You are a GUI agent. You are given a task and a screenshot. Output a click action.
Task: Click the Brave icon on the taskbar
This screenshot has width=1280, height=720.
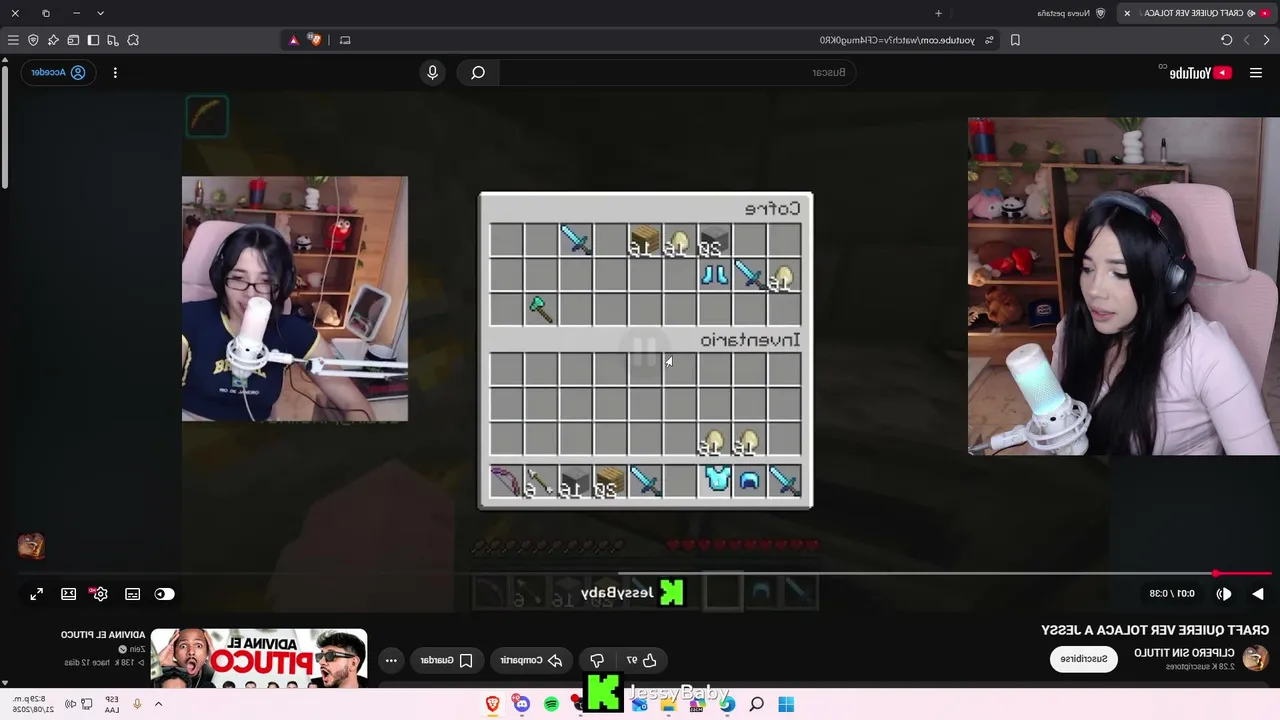tap(492, 704)
